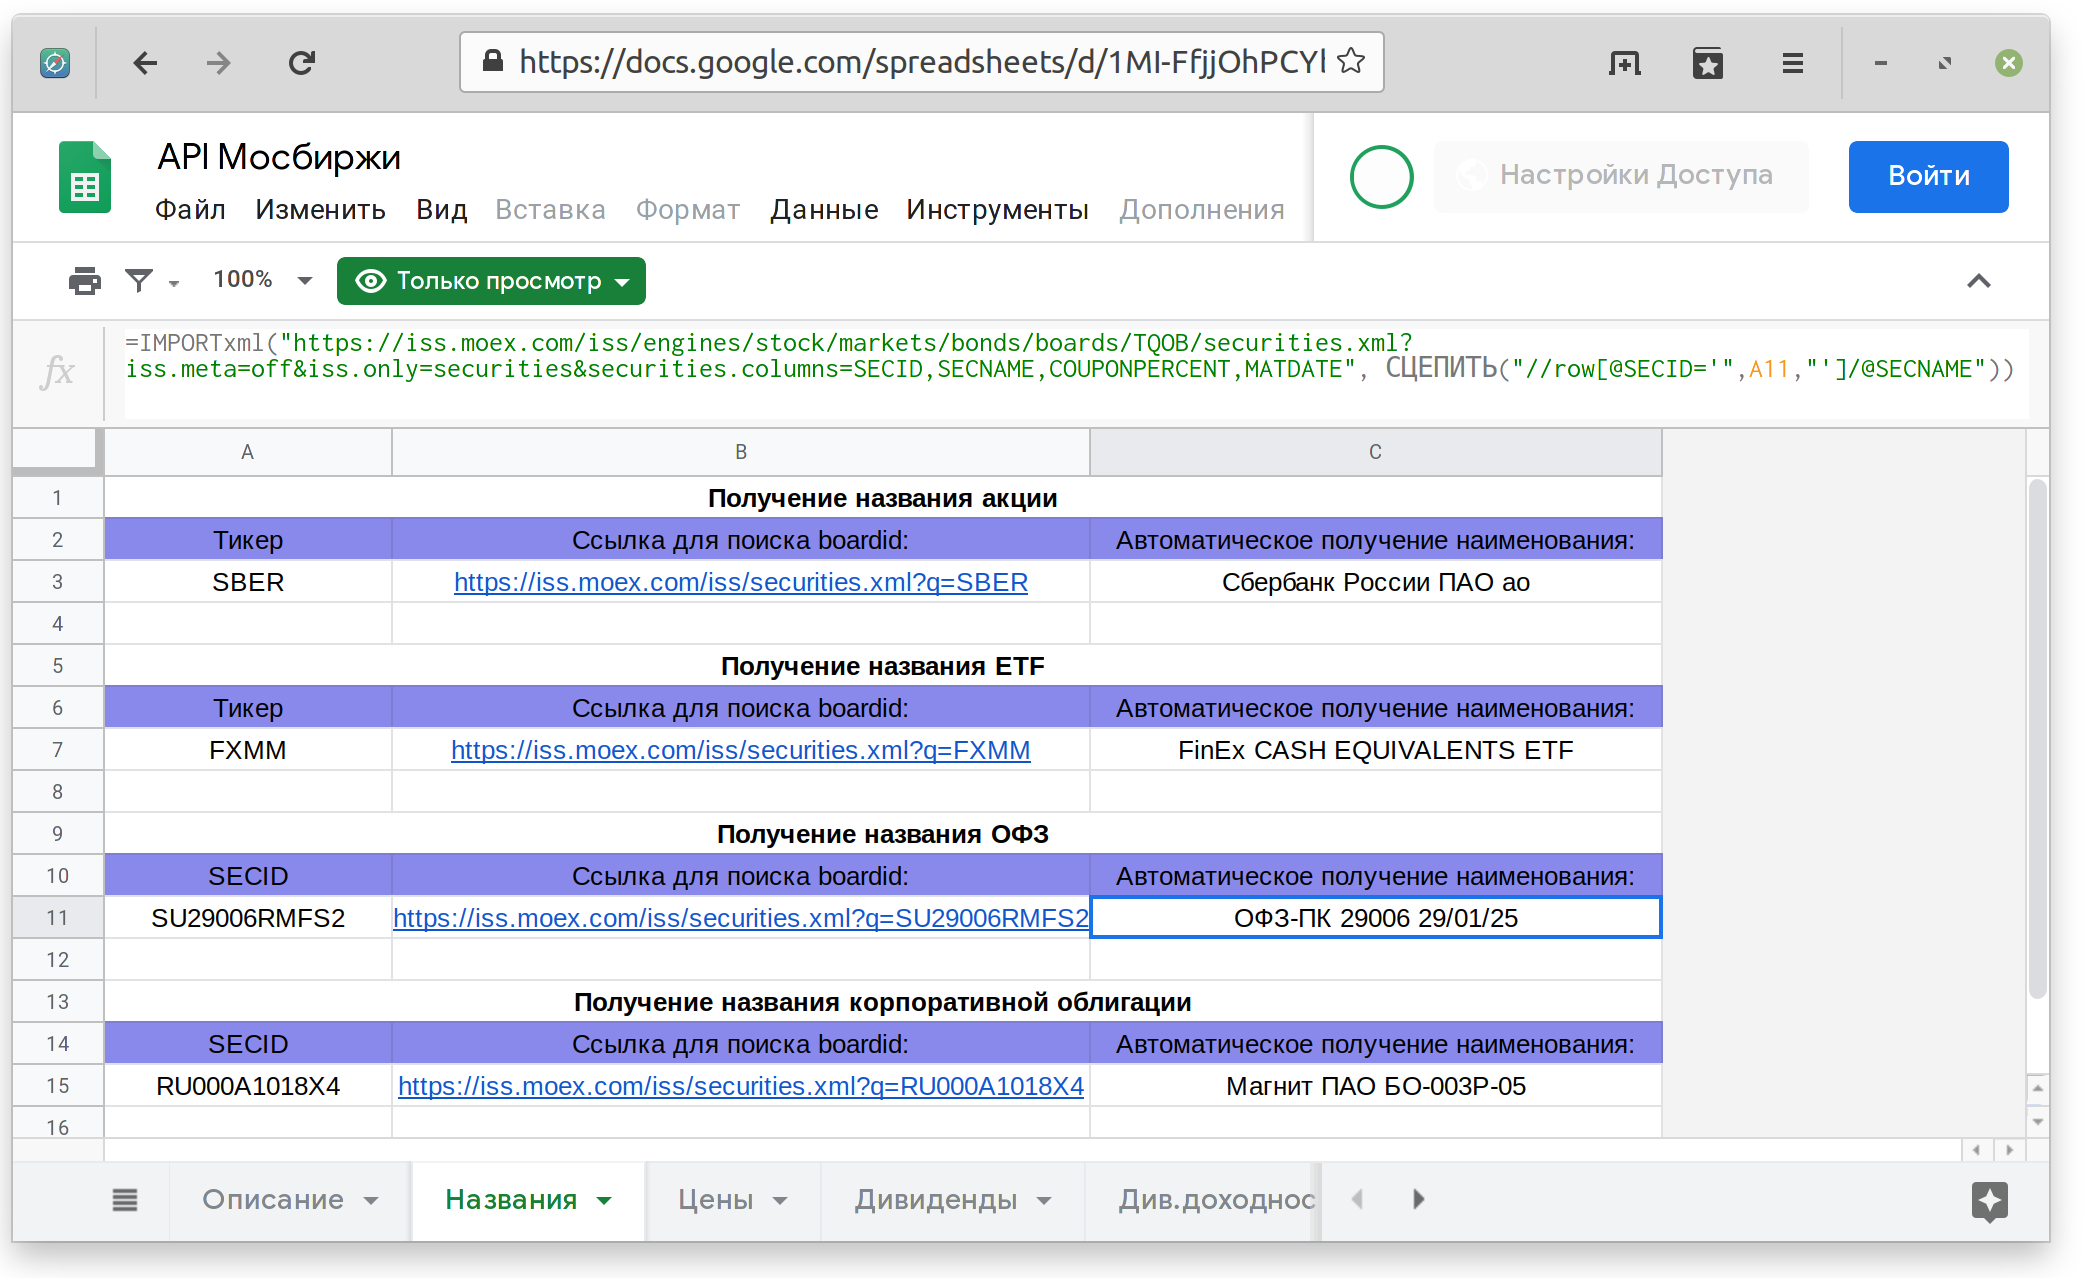
Task: Select the FXMM ticker cell
Action: (x=247, y=750)
